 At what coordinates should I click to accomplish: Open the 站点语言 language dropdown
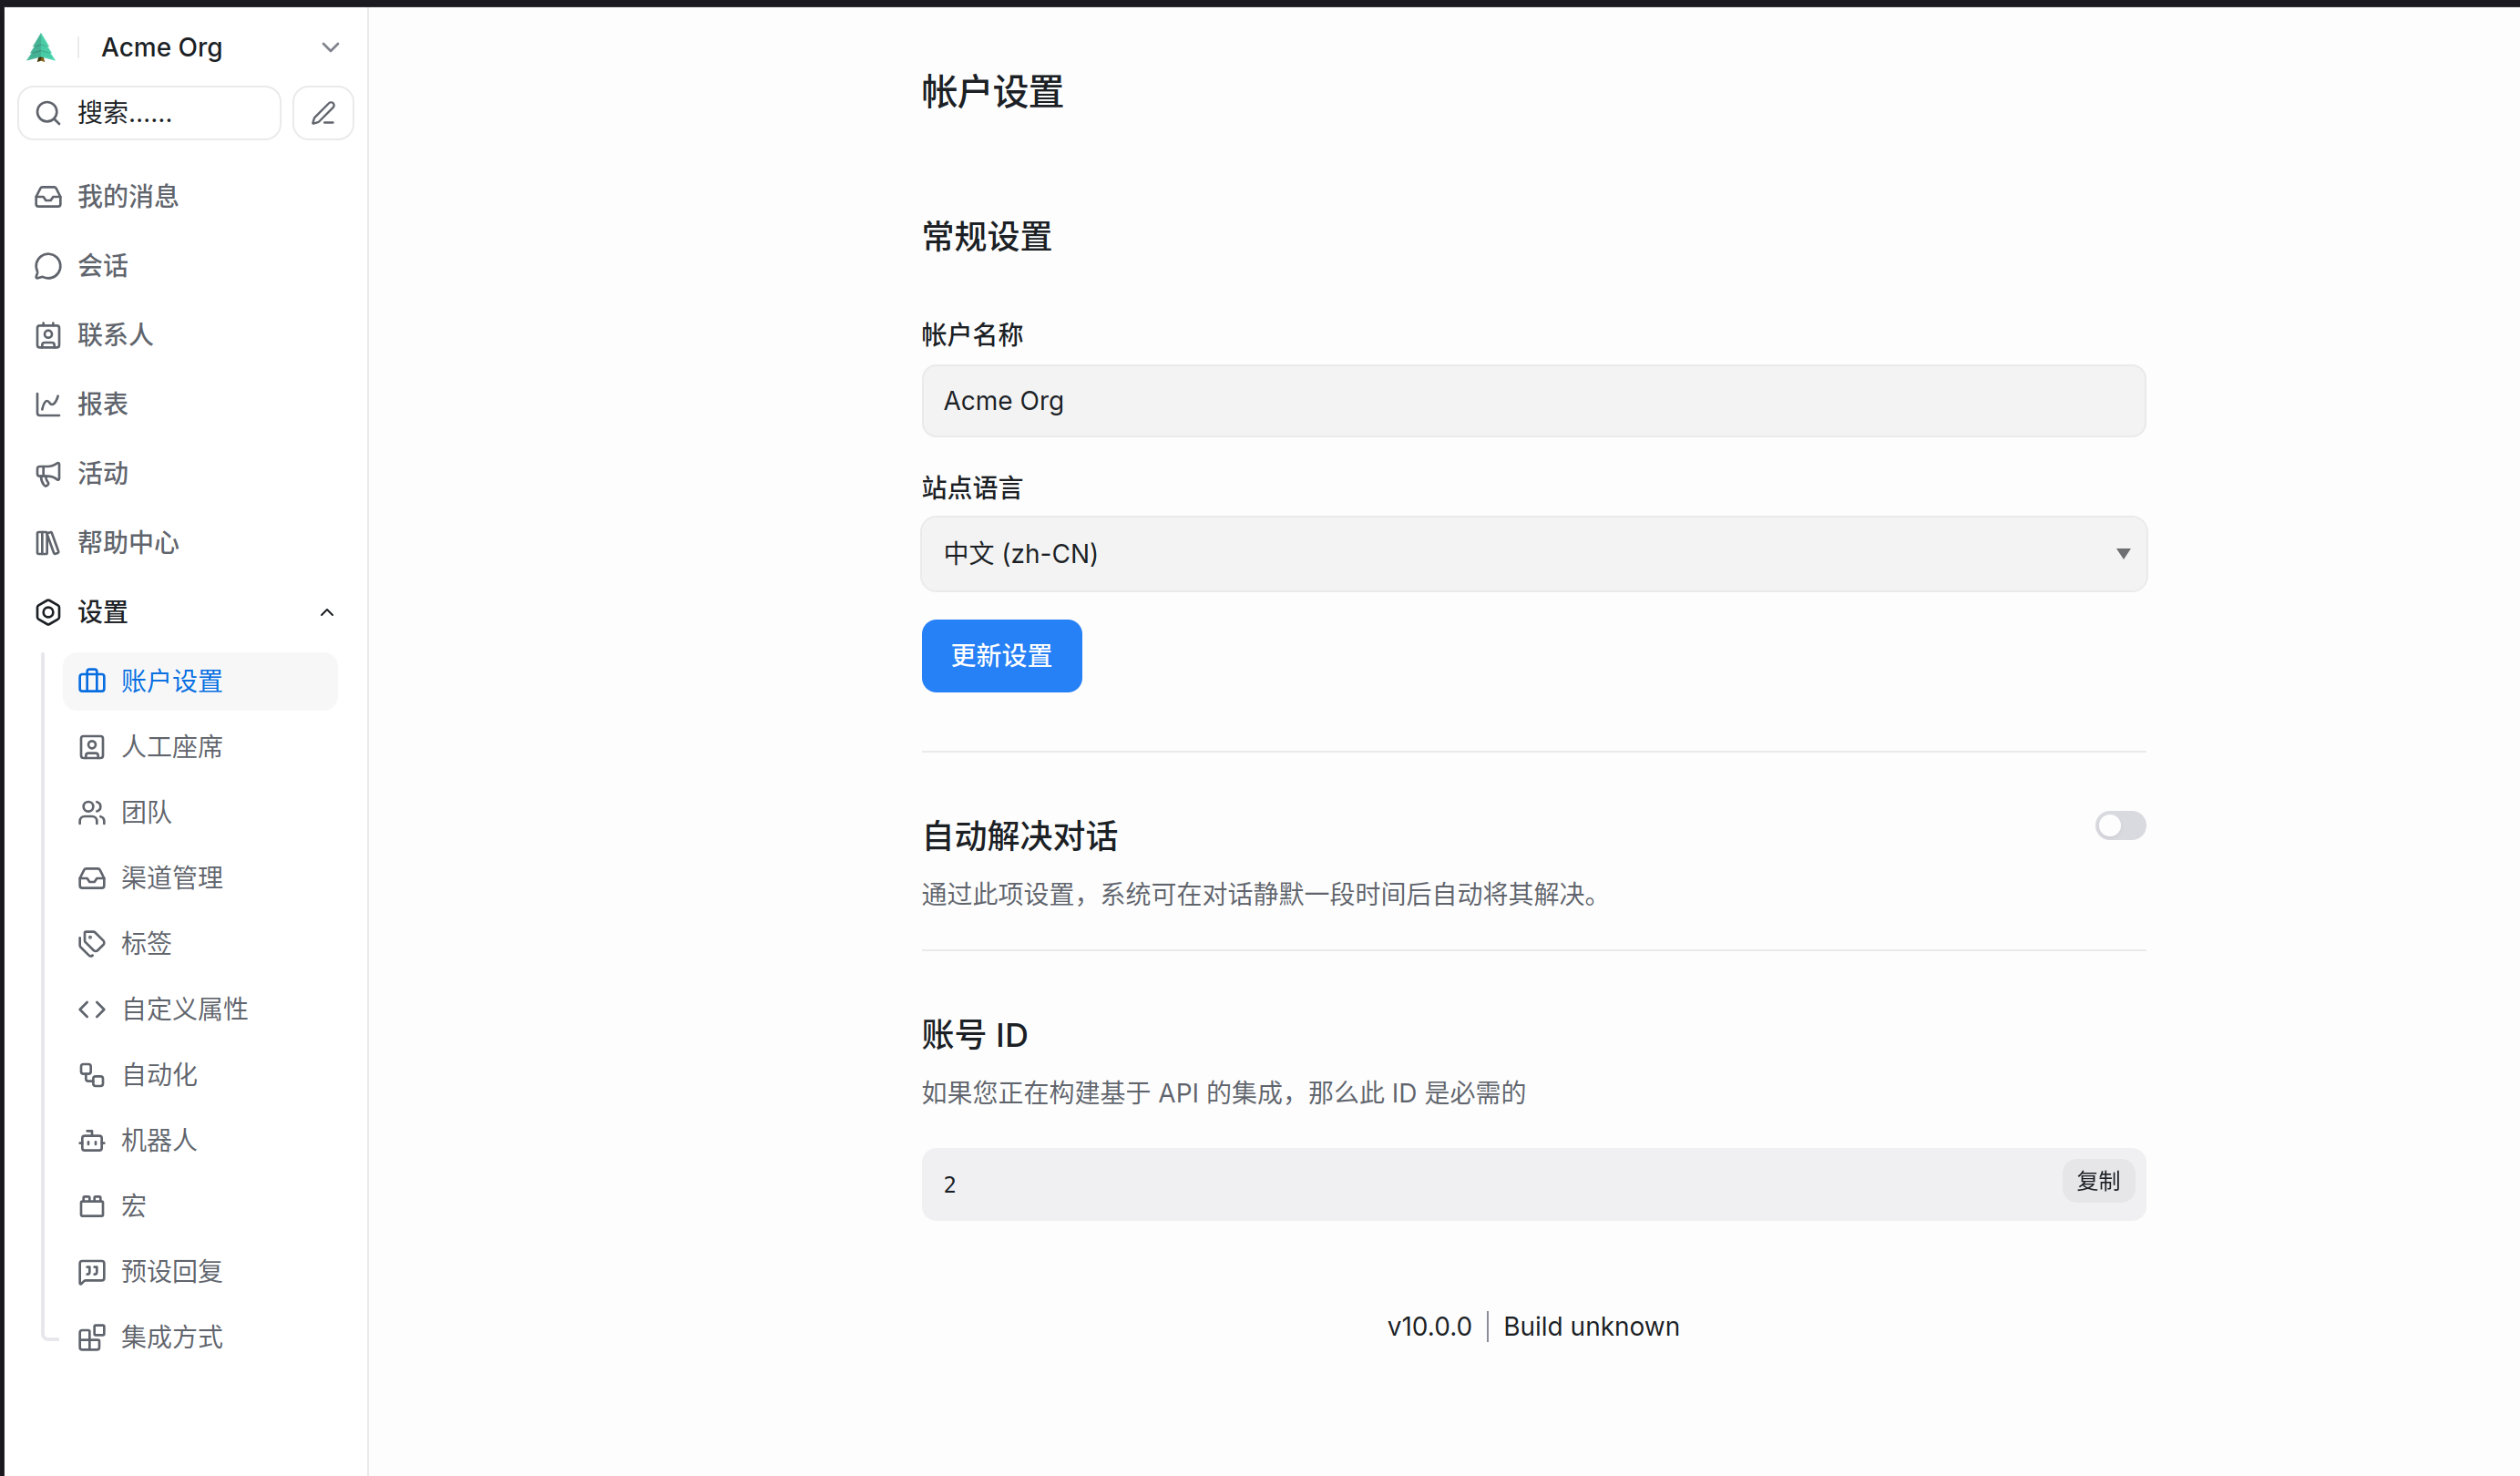point(1533,553)
